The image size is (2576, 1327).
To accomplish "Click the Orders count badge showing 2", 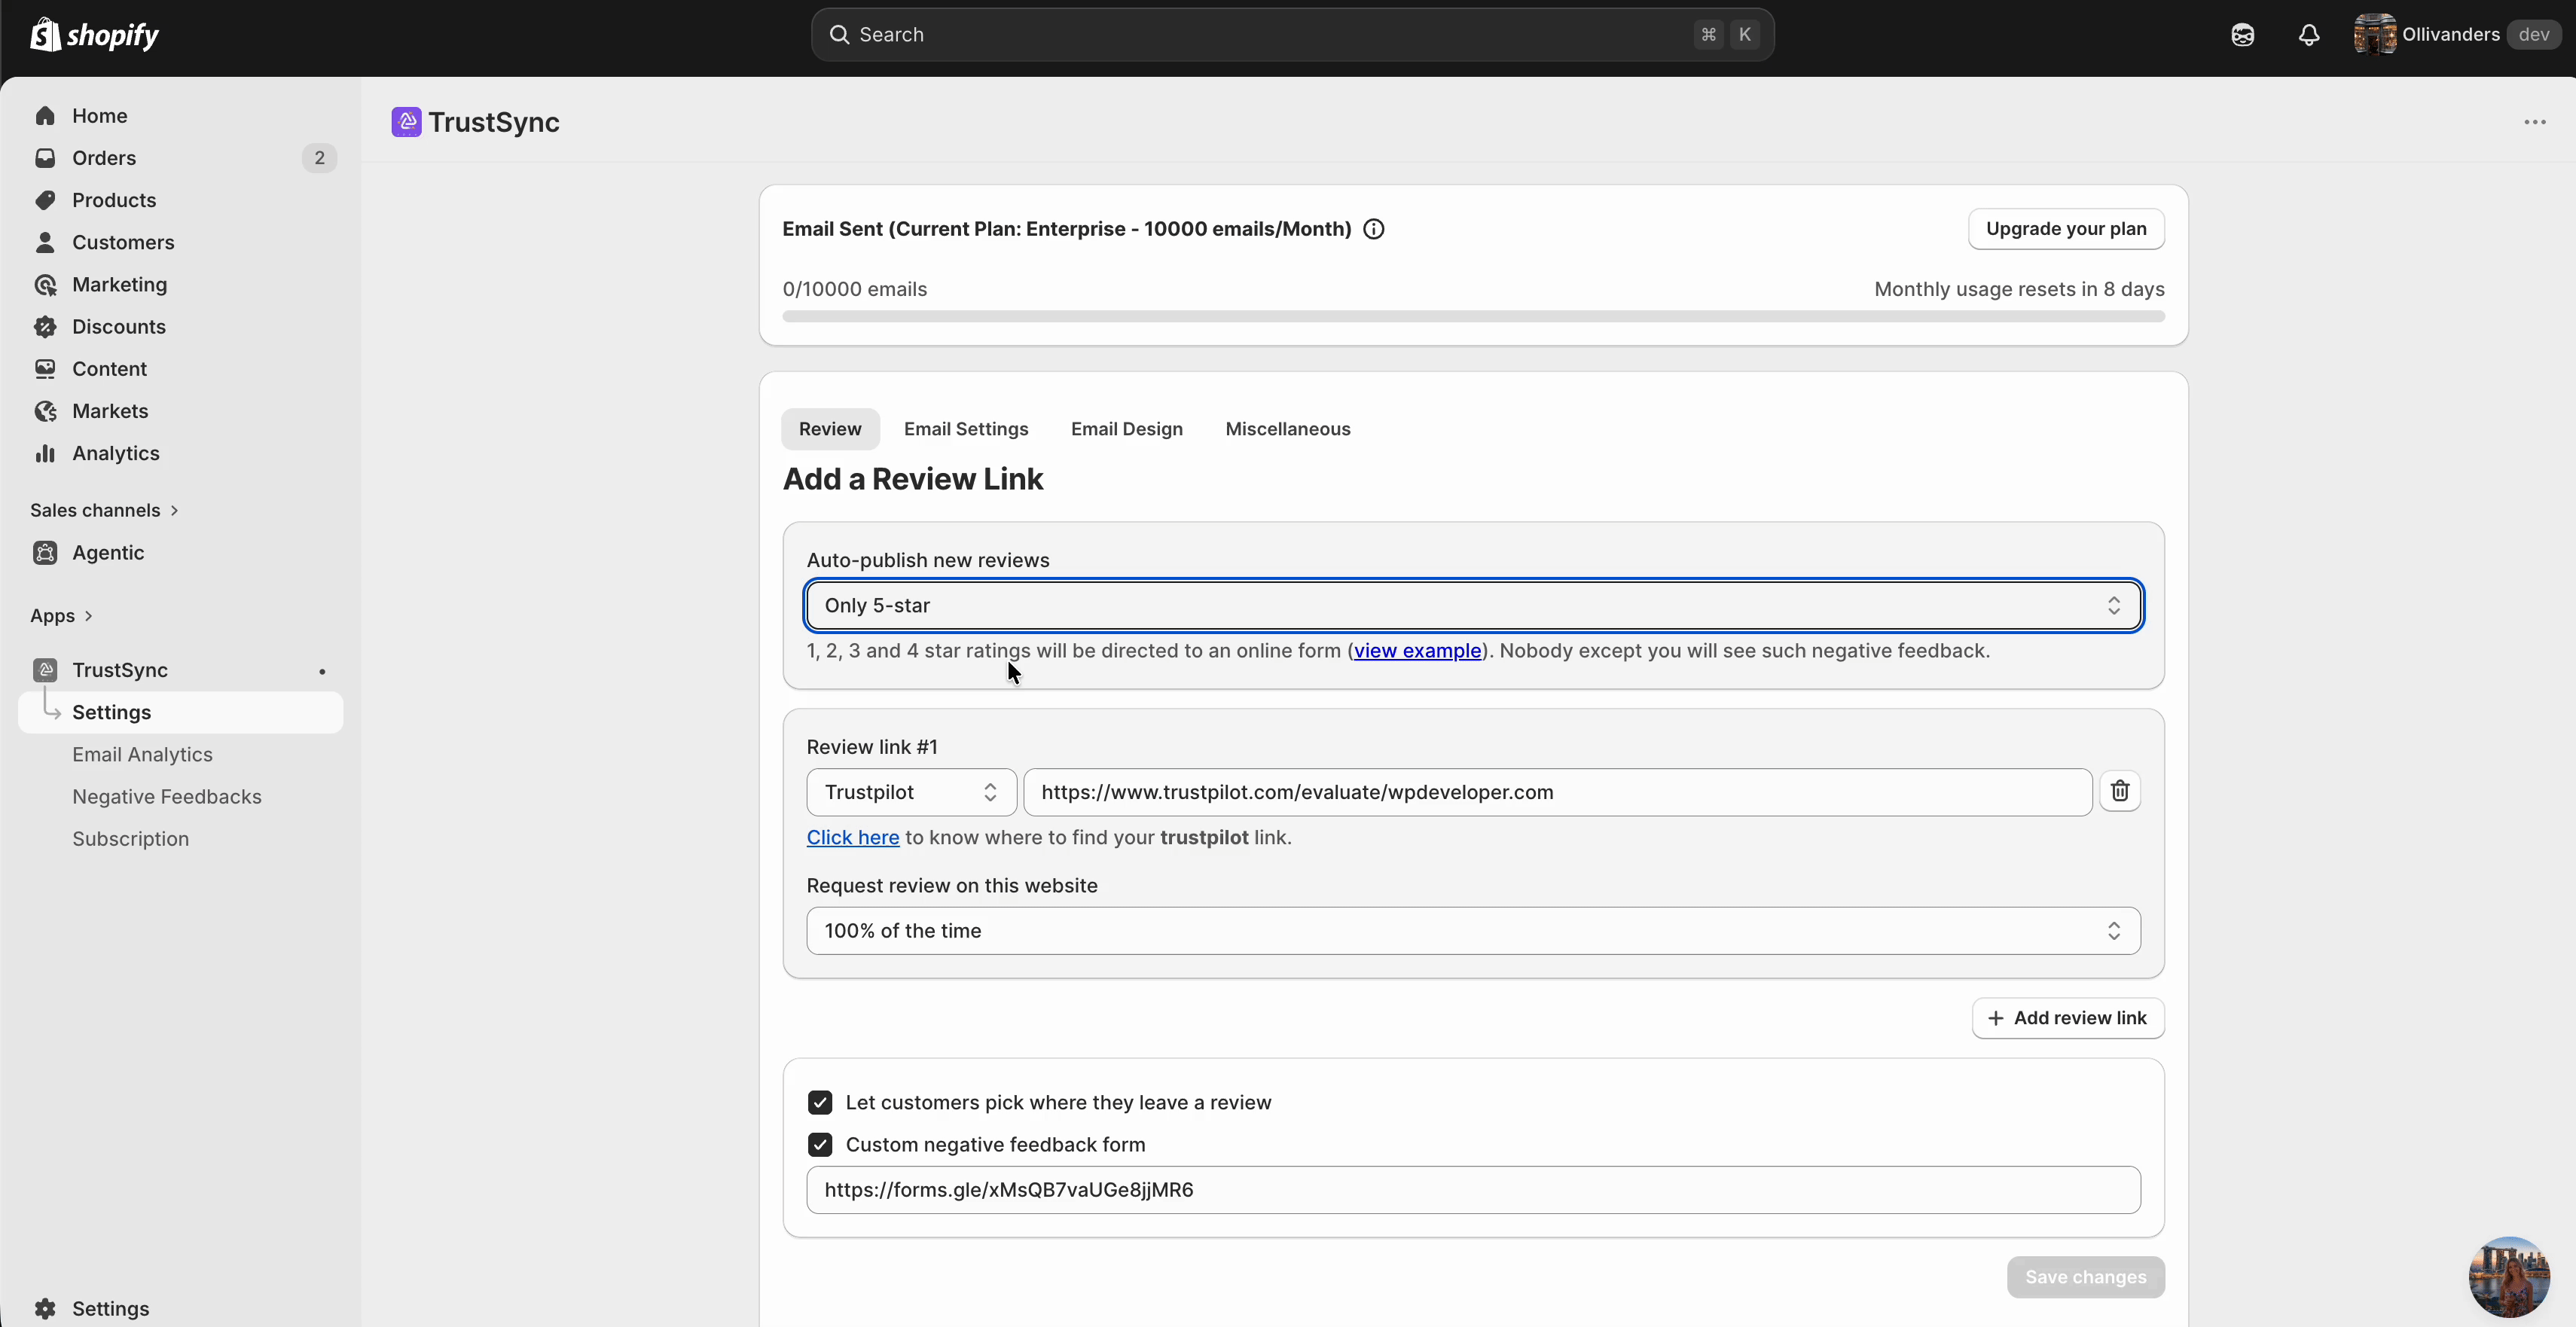I will [x=319, y=158].
